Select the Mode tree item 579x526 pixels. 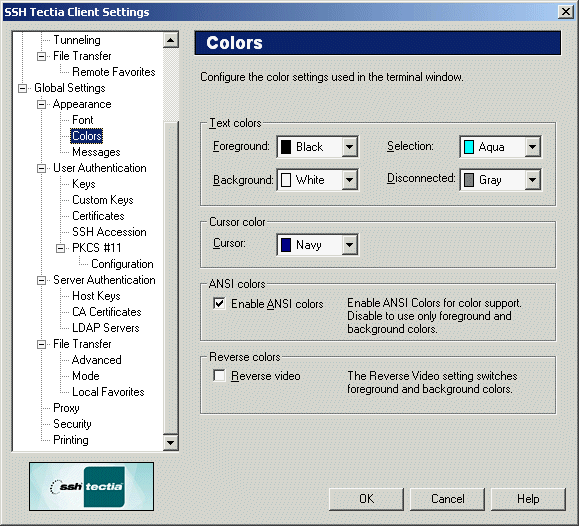86,376
